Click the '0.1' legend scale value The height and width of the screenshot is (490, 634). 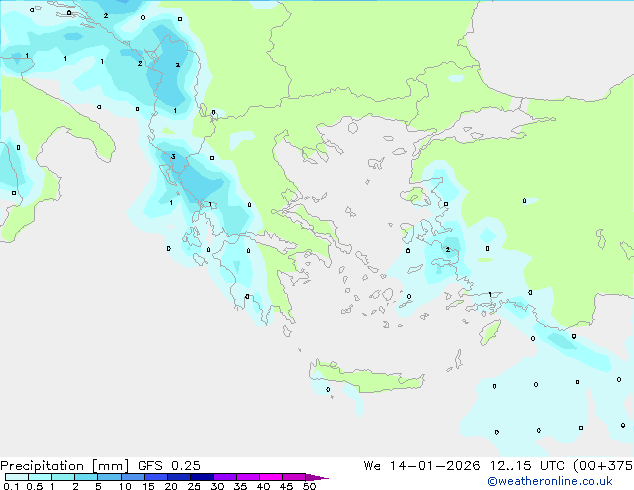click(x=11, y=486)
